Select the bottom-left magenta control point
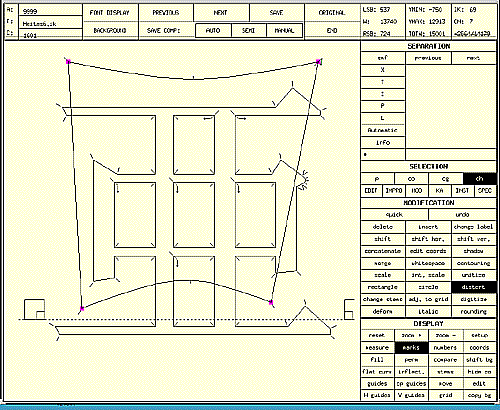 pos(82,309)
